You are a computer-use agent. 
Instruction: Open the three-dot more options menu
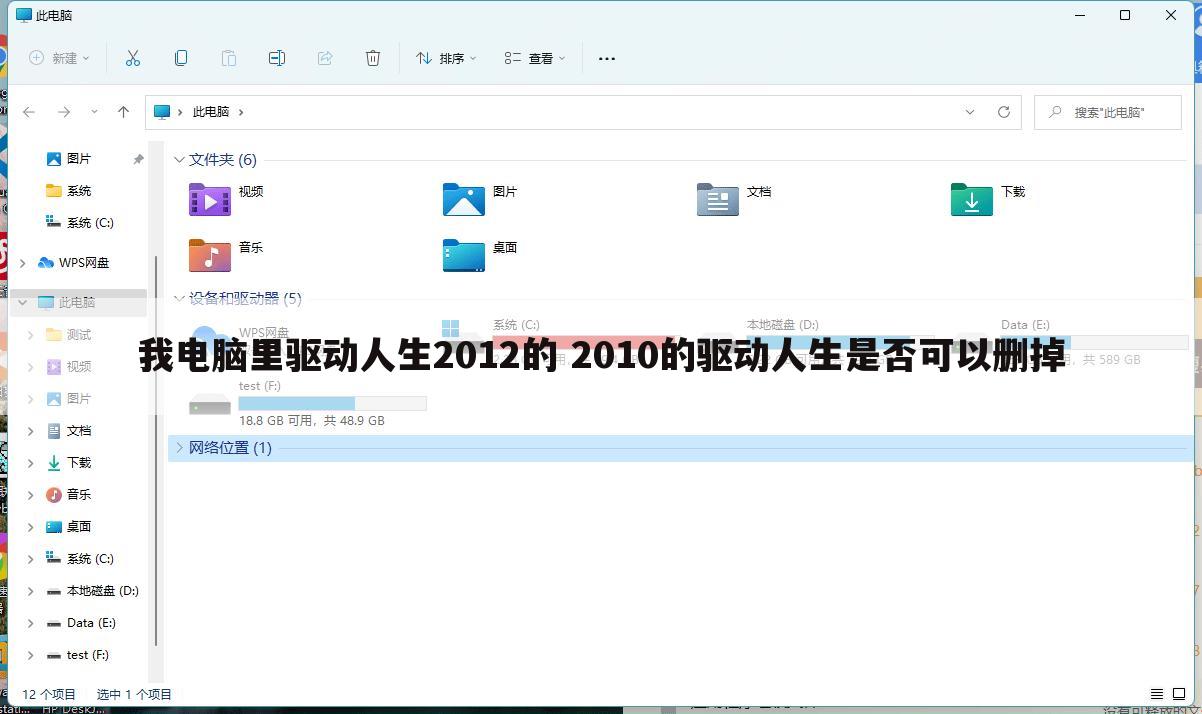pyautogui.click(x=607, y=59)
